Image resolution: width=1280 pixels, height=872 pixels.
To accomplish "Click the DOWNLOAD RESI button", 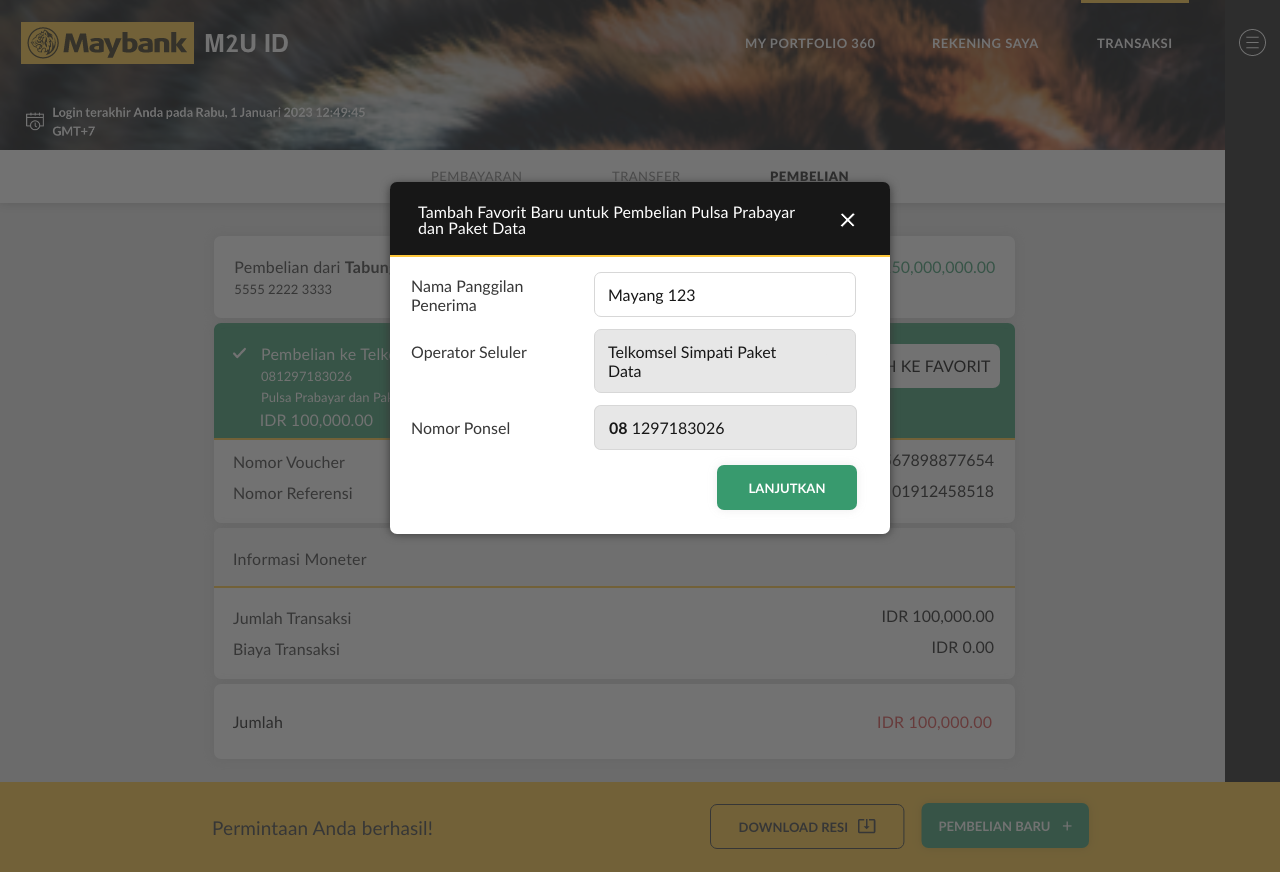I will tap(806, 826).
